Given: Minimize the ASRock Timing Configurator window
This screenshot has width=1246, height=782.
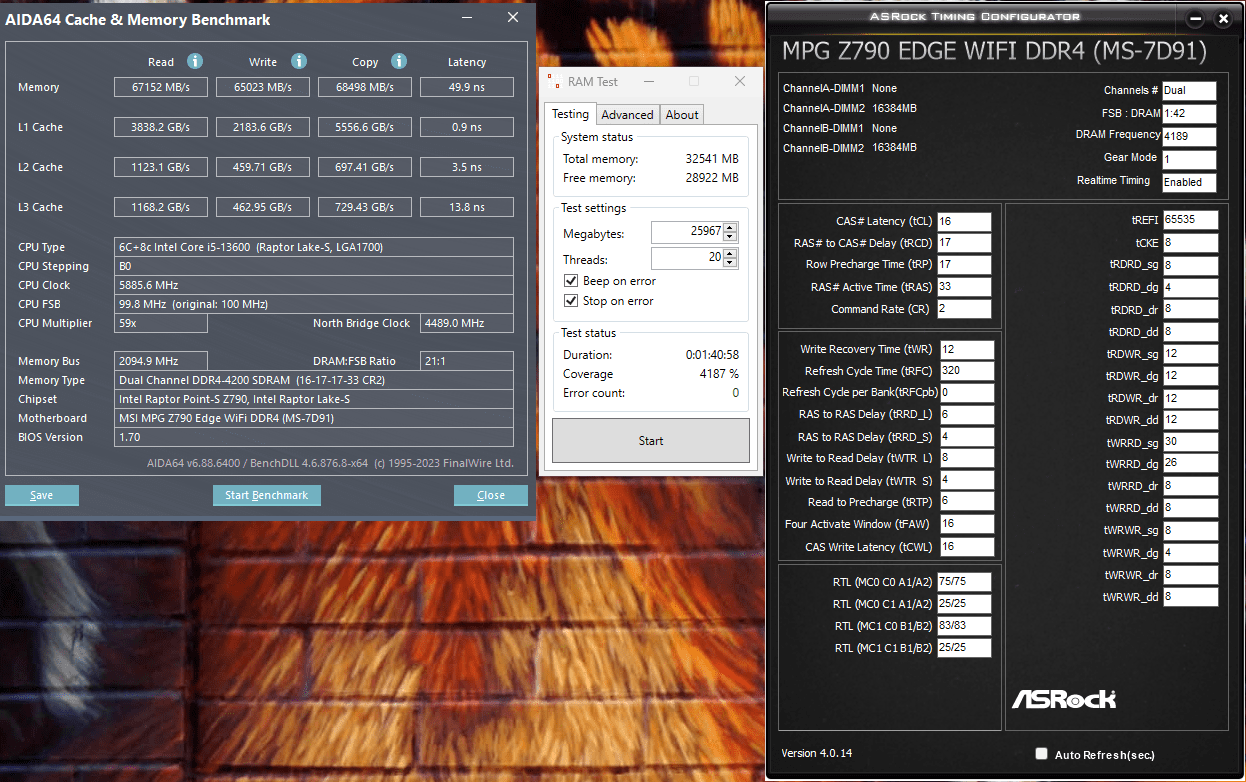Looking at the screenshot, I should [x=1195, y=19].
